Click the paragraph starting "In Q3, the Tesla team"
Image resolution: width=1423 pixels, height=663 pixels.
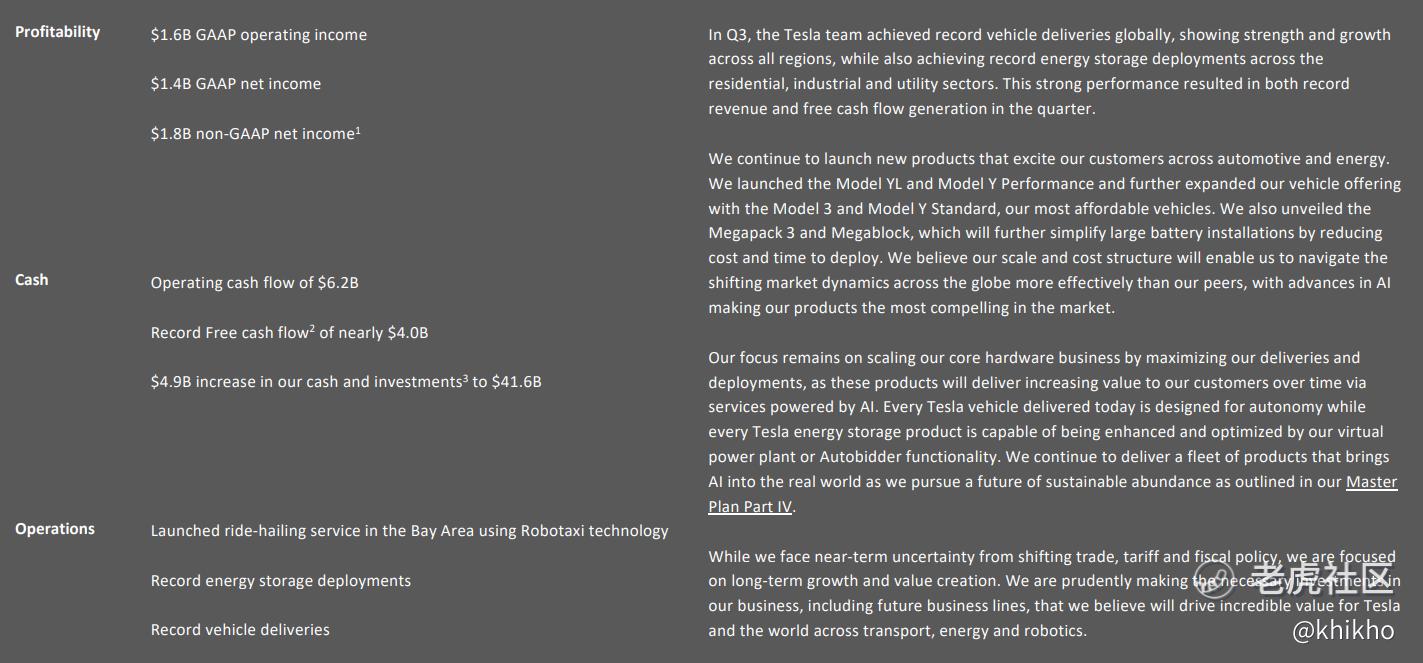pos(1049,72)
